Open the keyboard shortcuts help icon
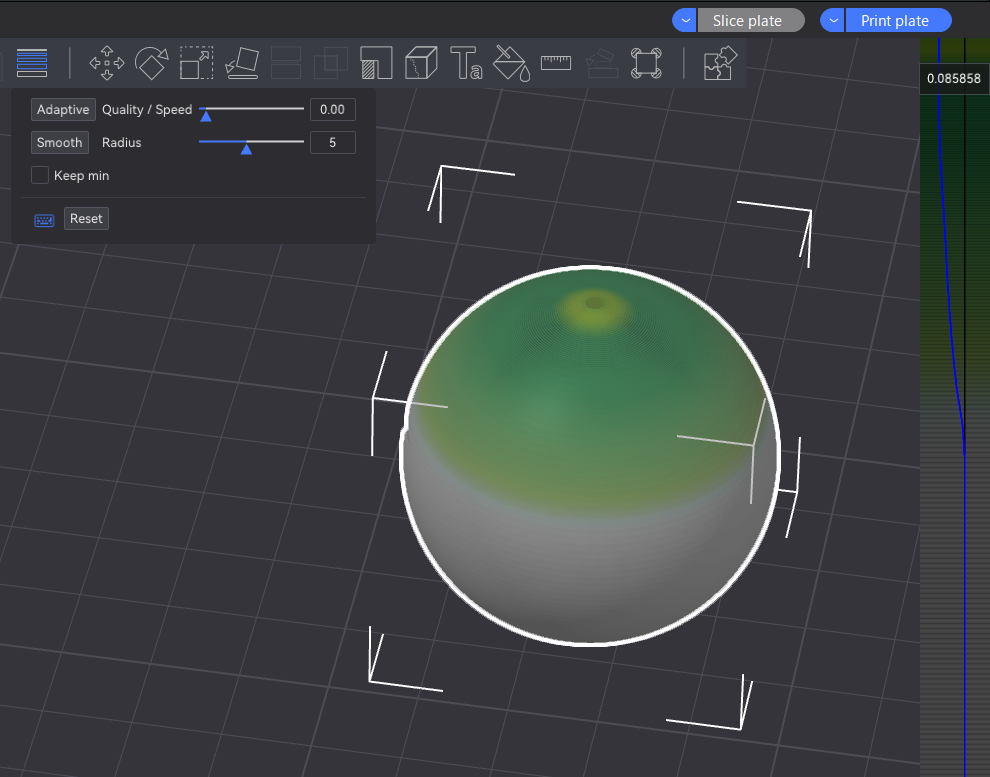 [x=44, y=218]
